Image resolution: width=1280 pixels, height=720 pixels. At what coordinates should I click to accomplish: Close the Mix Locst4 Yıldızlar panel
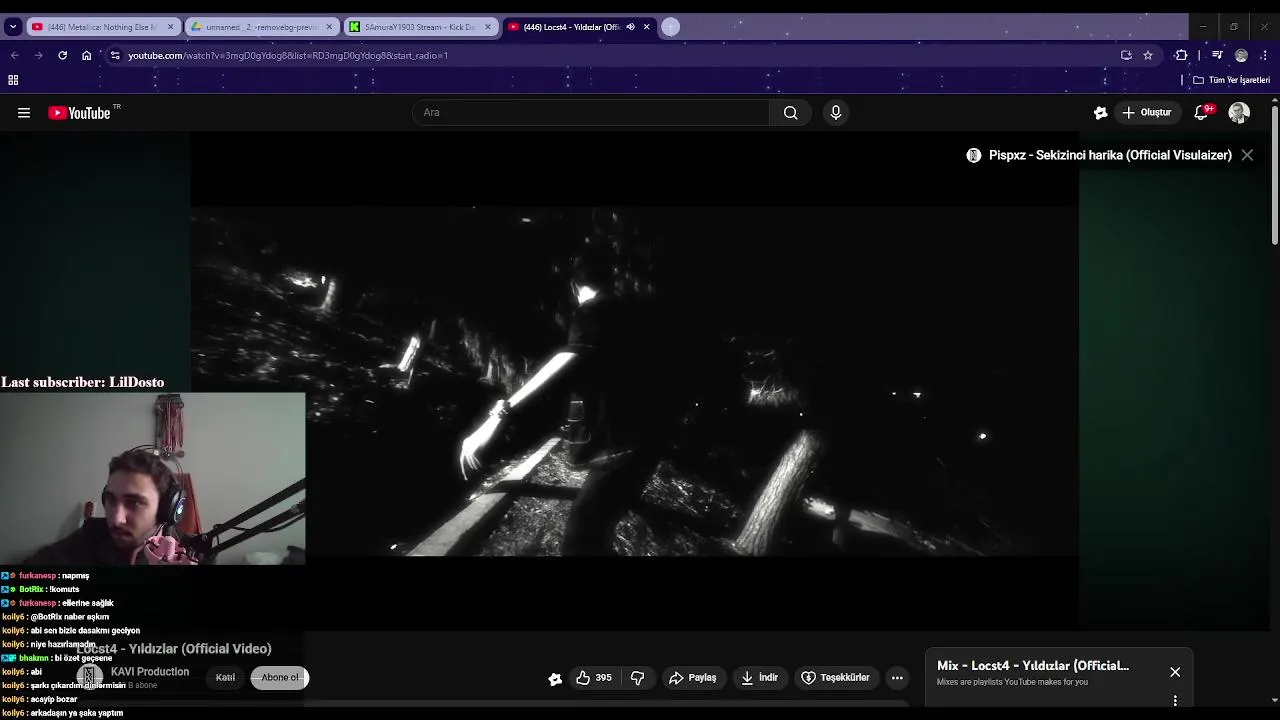tap(1175, 672)
